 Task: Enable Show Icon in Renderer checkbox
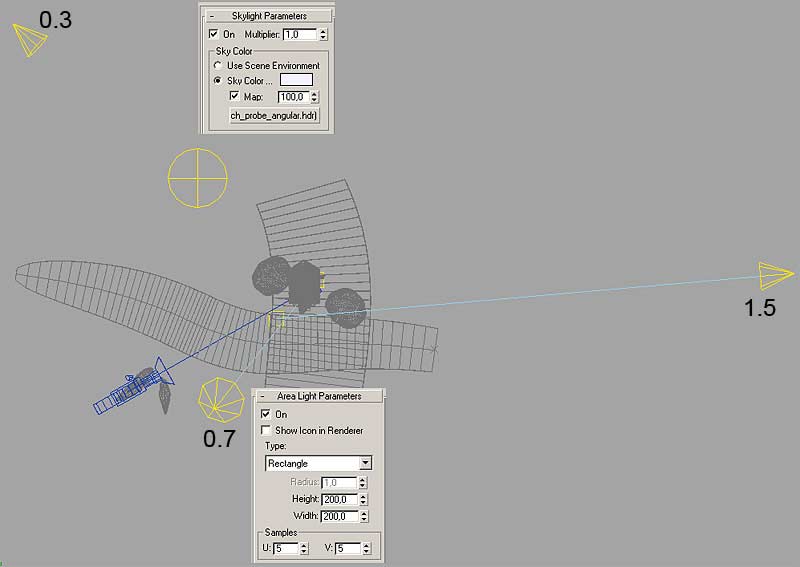[265, 430]
